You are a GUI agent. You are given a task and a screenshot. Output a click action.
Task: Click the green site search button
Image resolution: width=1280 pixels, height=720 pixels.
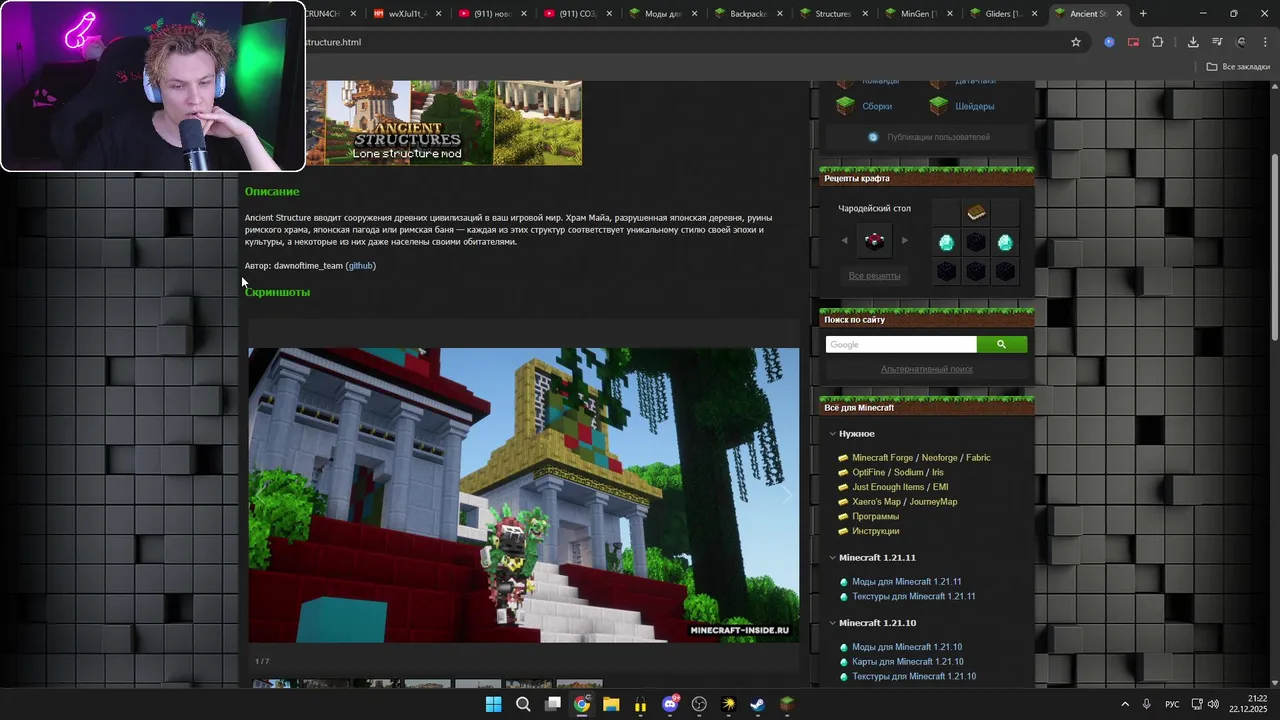[x=1001, y=344]
